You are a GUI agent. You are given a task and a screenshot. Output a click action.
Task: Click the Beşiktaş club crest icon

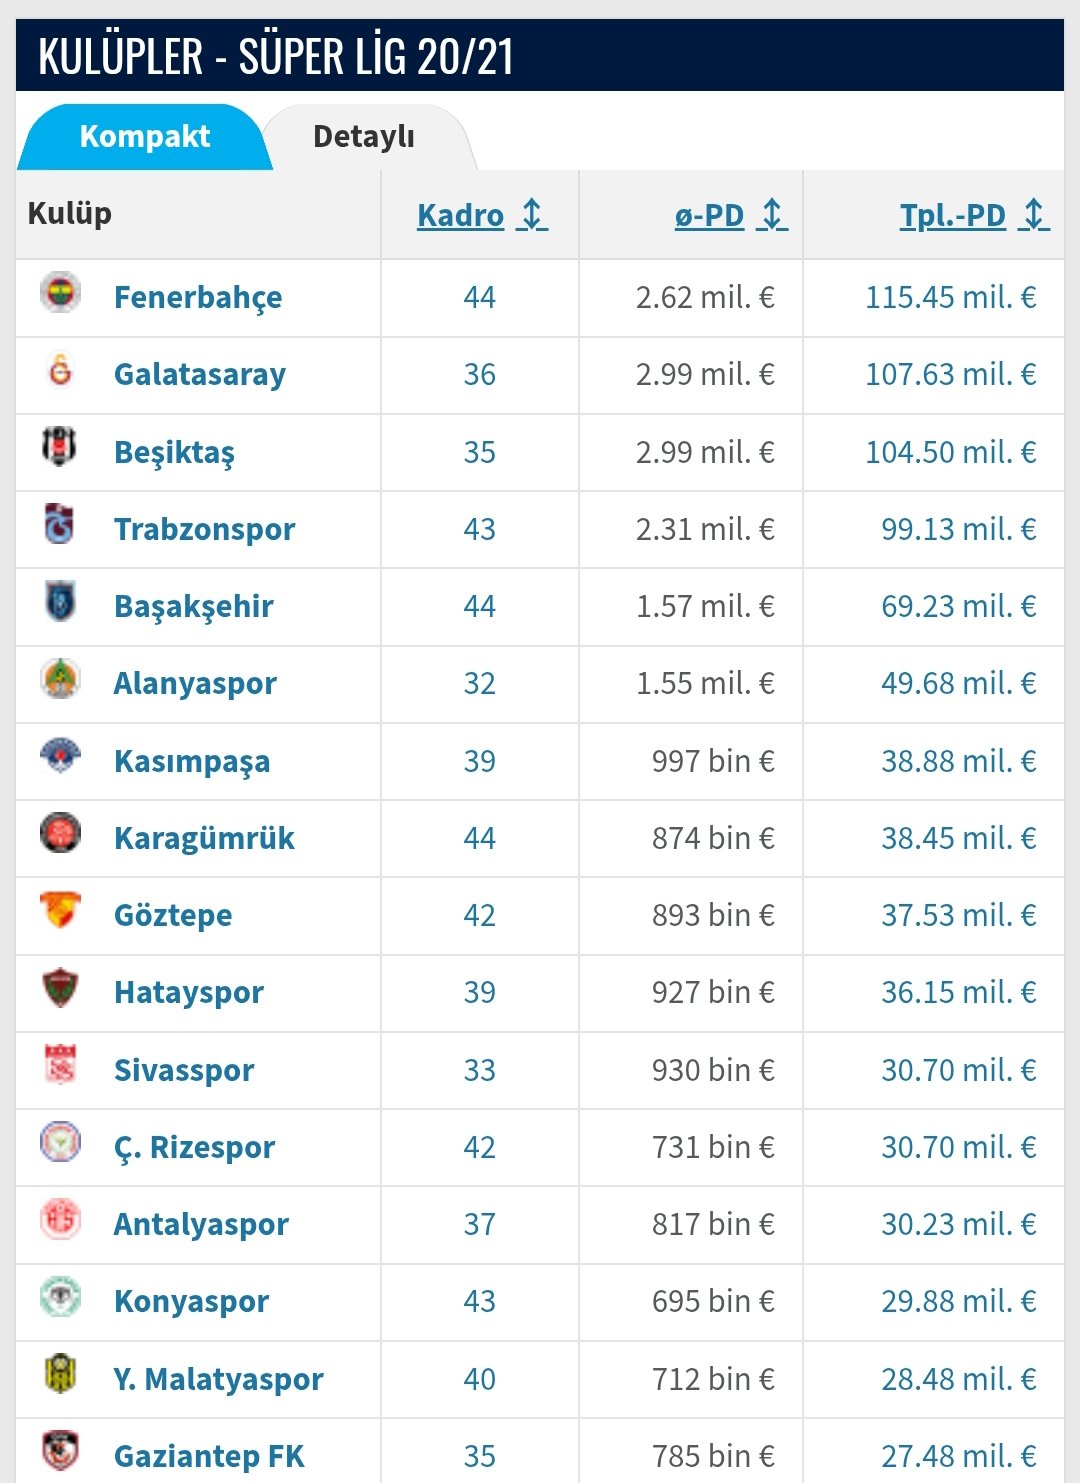coord(60,447)
